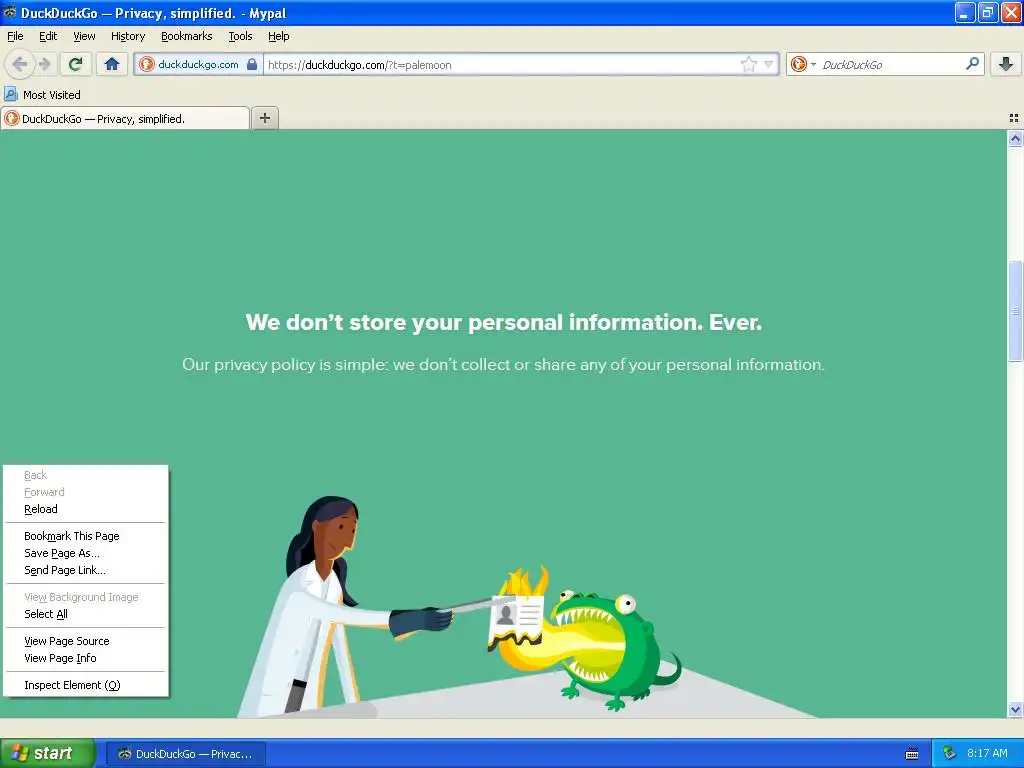This screenshot has height=768, width=1024.
Task: Open the View menu
Action: tap(84, 36)
